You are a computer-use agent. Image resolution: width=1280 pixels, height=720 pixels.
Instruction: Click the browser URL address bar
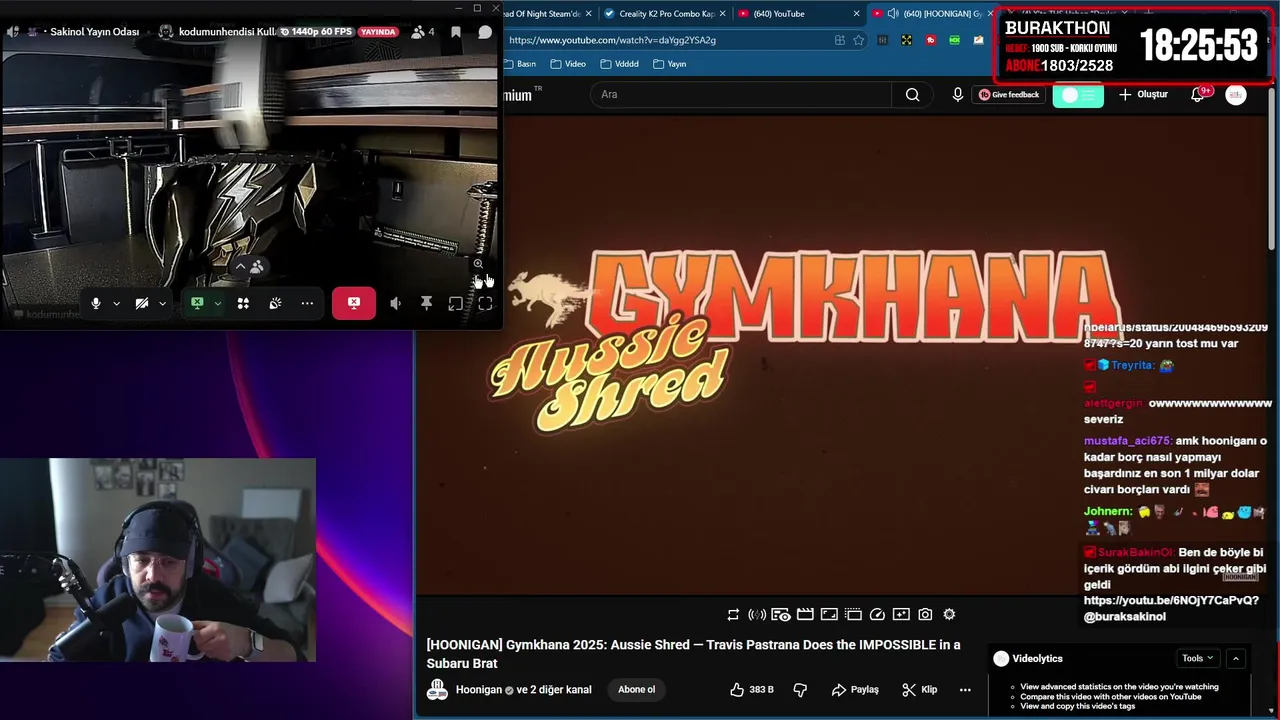click(x=668, y=40)
